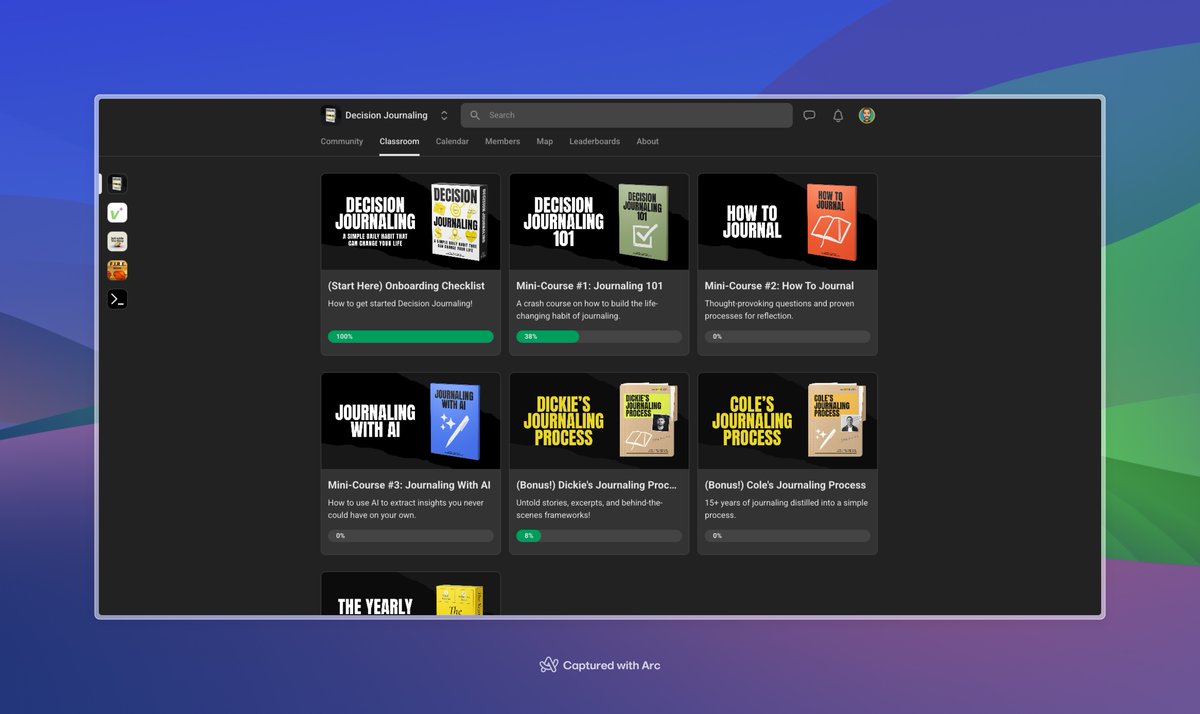Click "Untold stories, excerpts" description

coord(589,509)
